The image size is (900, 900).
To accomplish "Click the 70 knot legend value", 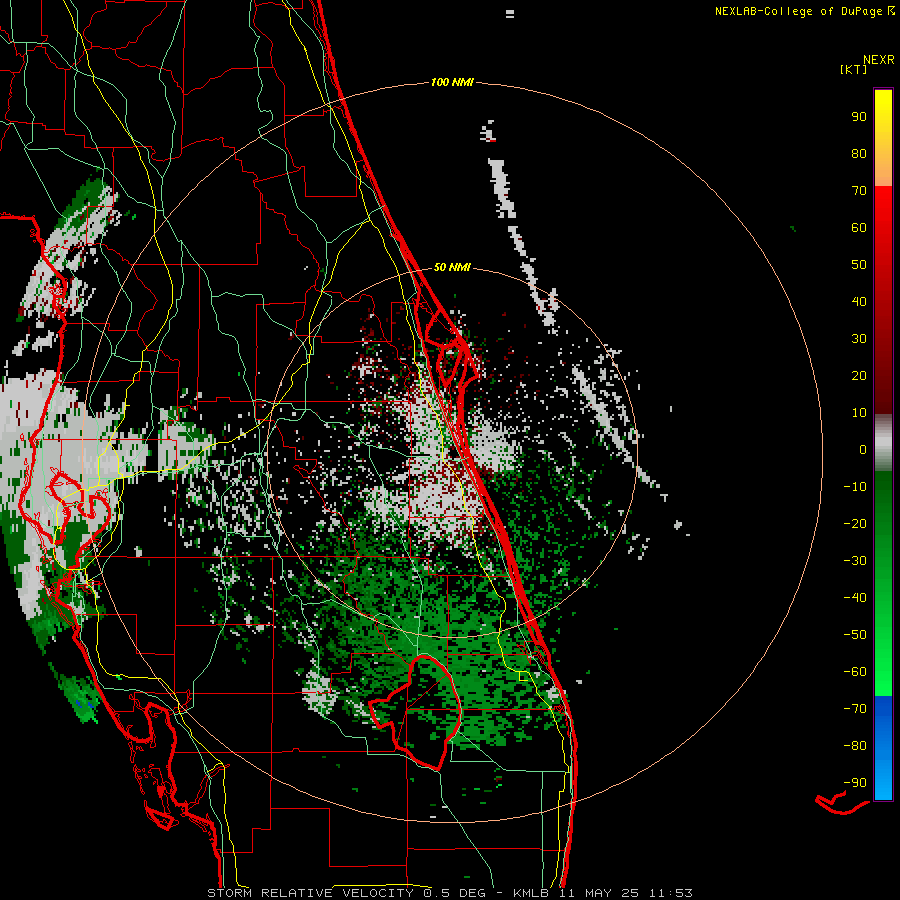I will point(859,191).
